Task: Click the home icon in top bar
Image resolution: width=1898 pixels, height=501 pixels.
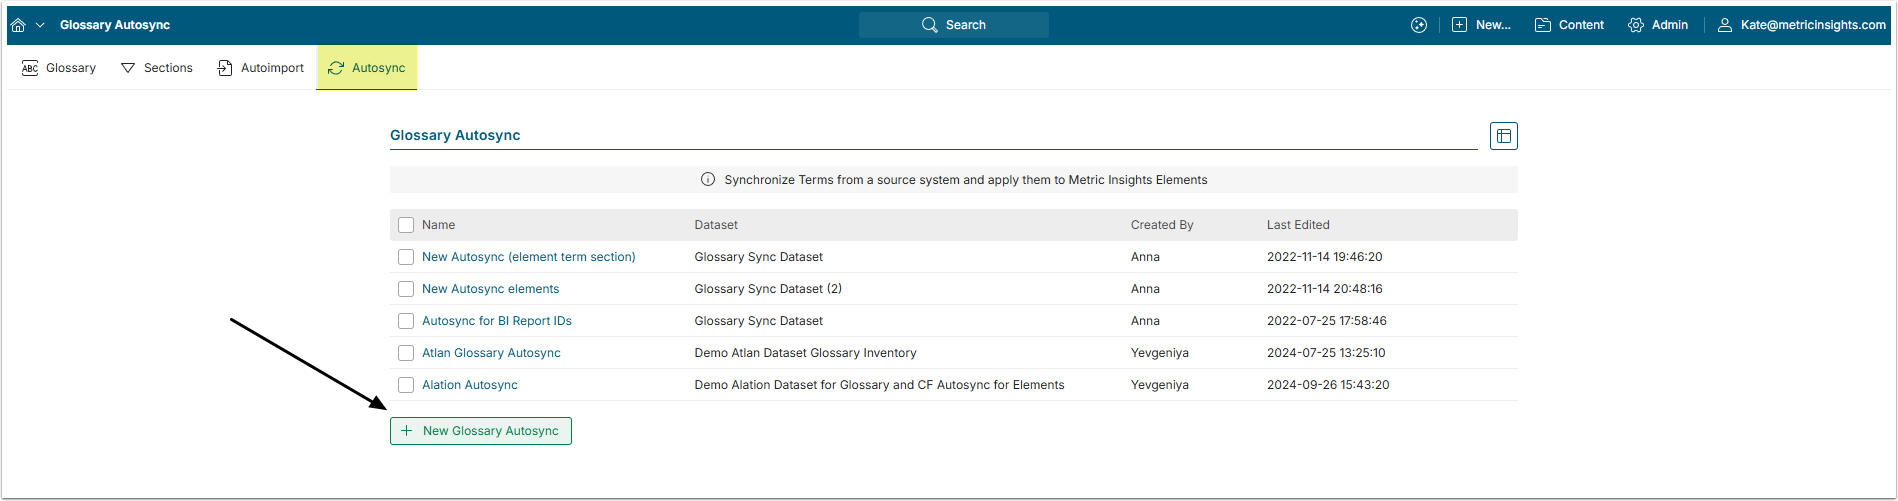Action: (x=18, y=25)
